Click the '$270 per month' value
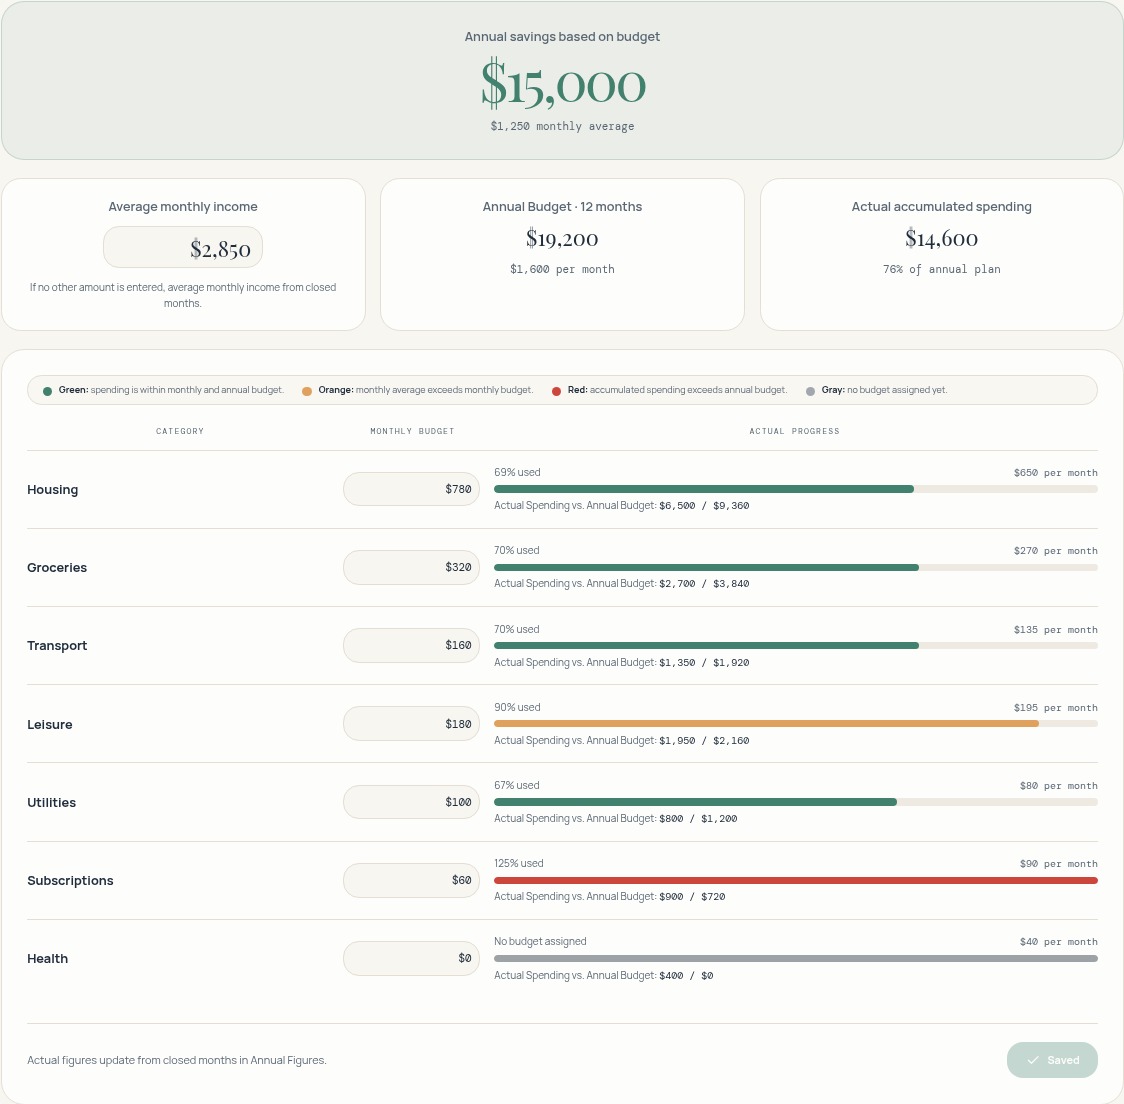1124x1104 pixels. coord(1055,551)
